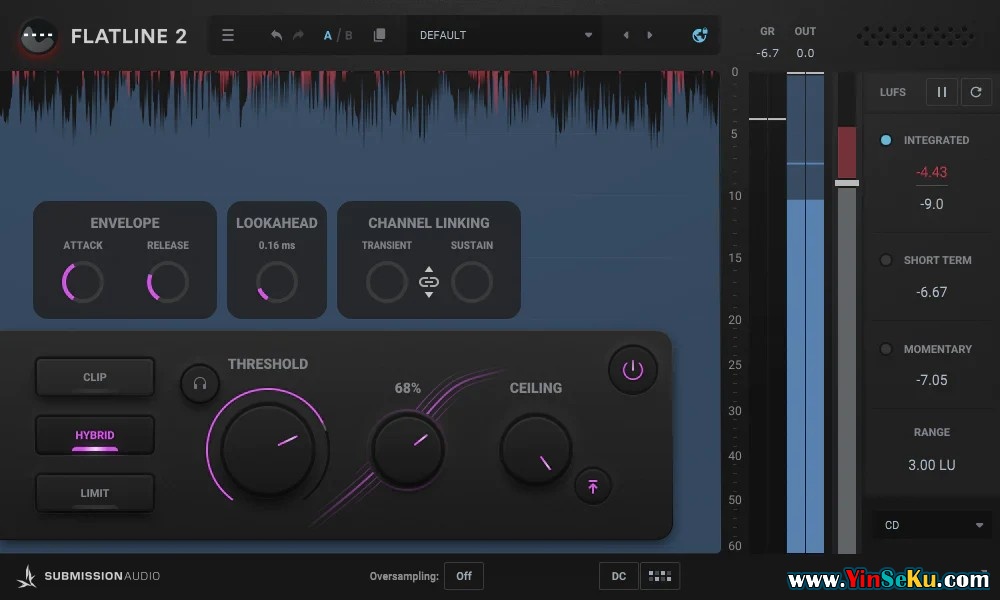Click the ceiling upward arrow button
Image resolution: width=1000 pixels, height=600 pixels.
(593, 486)
